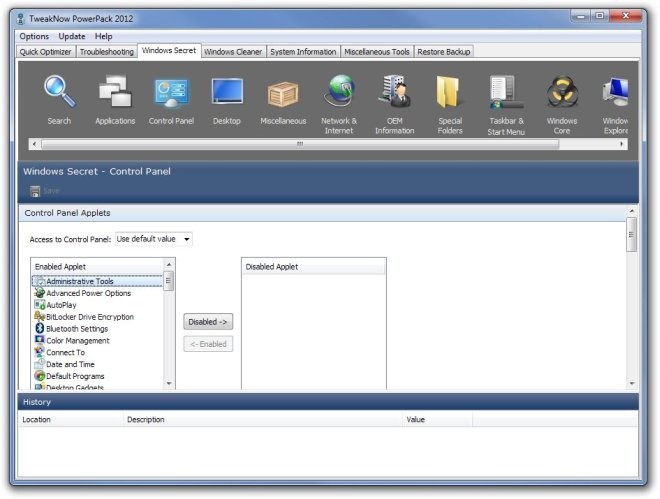Click the Bluetooth Settings icon
The image size is (660, 499).
(x=40, y=328)
